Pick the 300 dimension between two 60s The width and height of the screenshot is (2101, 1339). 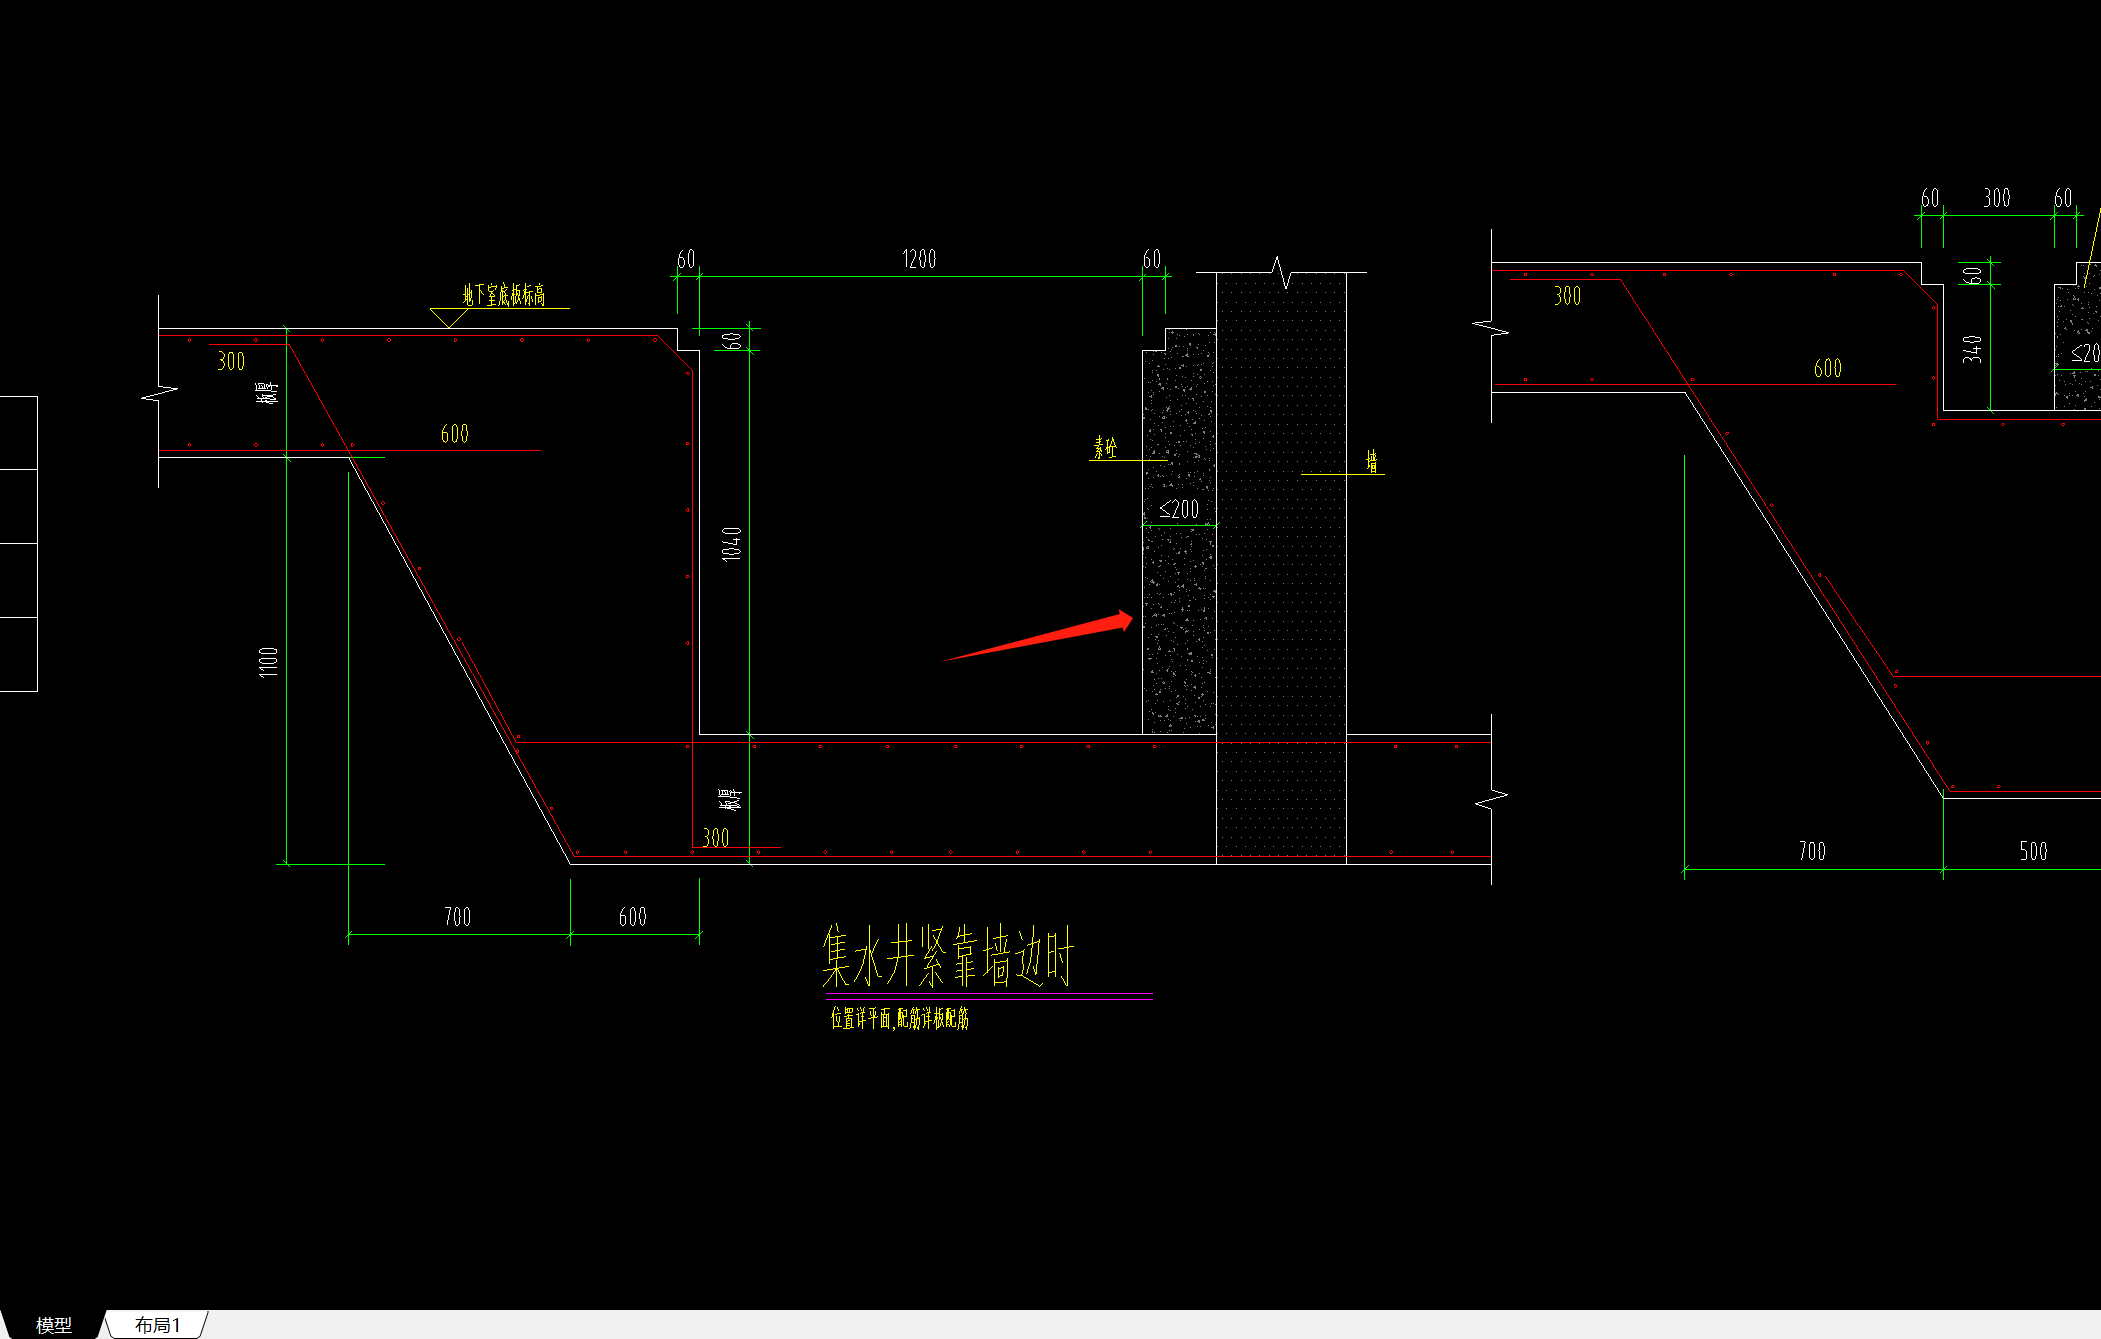[1997, 198]
